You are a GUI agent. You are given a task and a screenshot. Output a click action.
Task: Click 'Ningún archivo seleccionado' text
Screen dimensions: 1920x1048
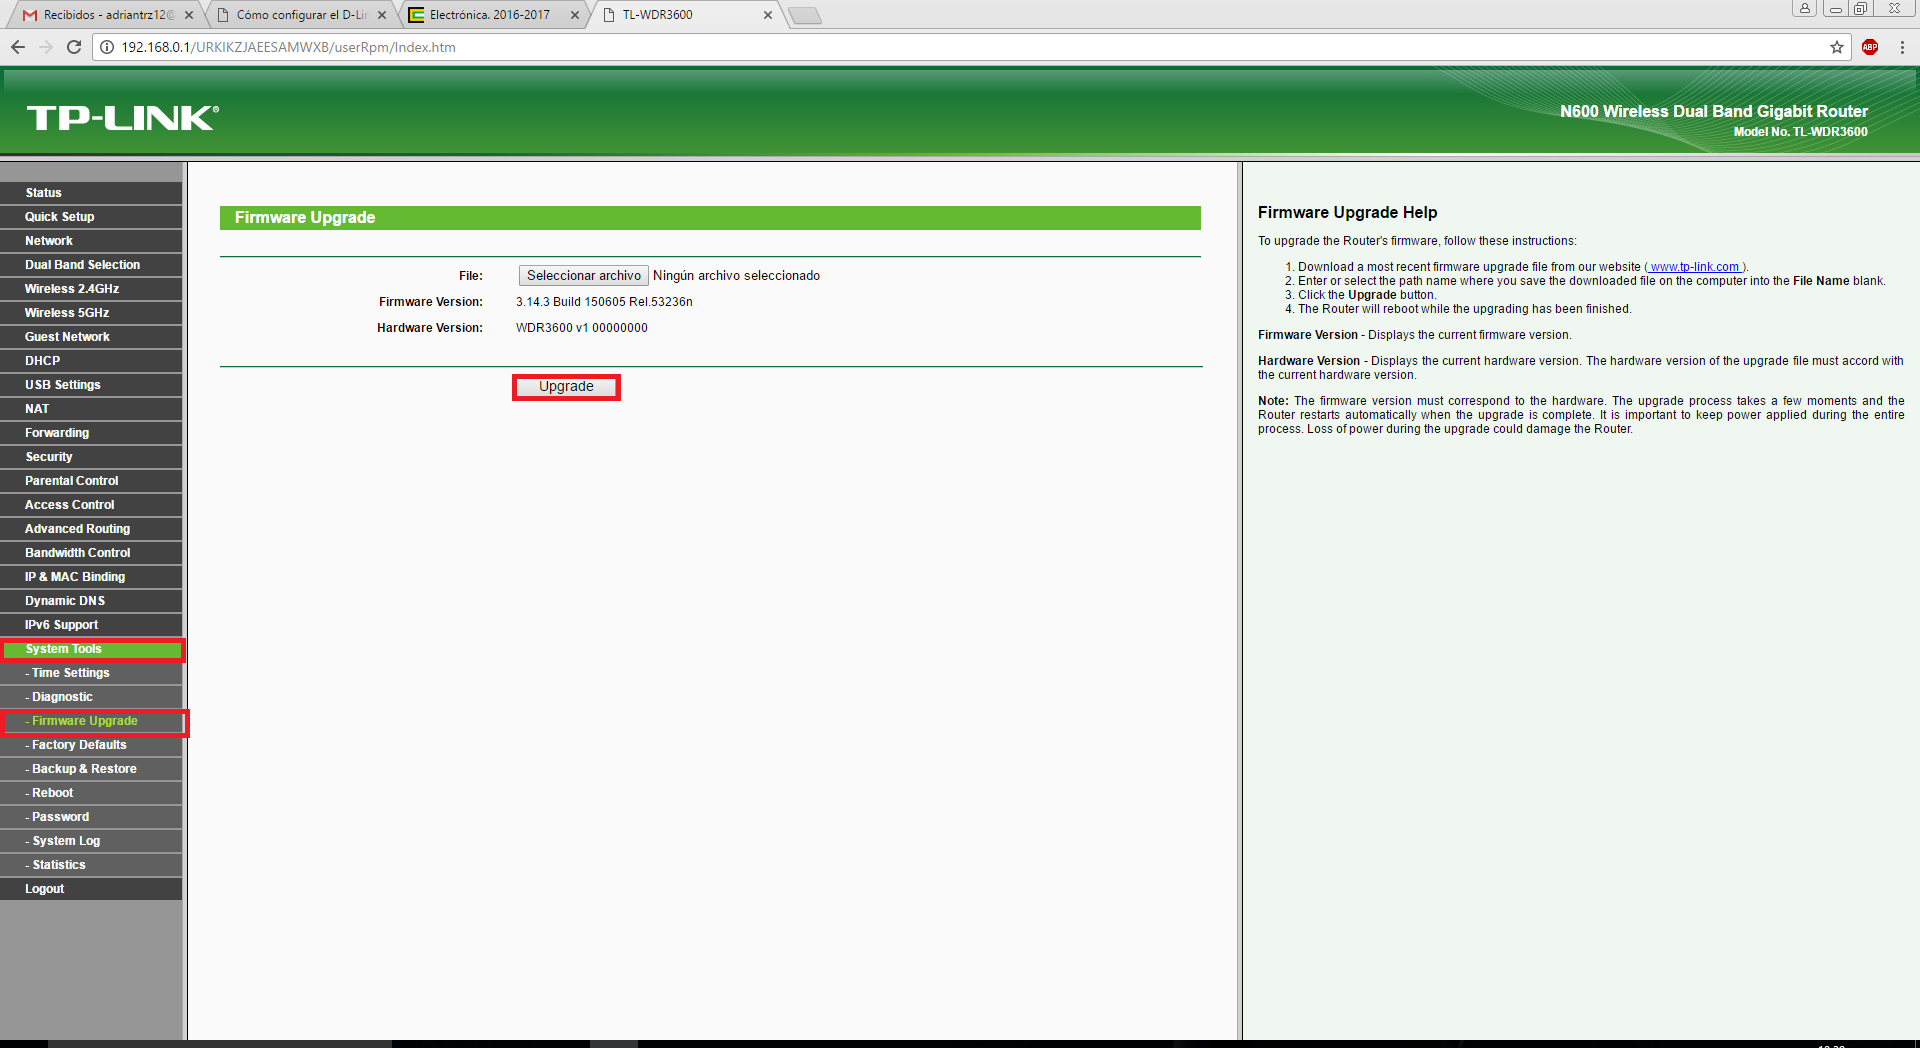point(736,276)
